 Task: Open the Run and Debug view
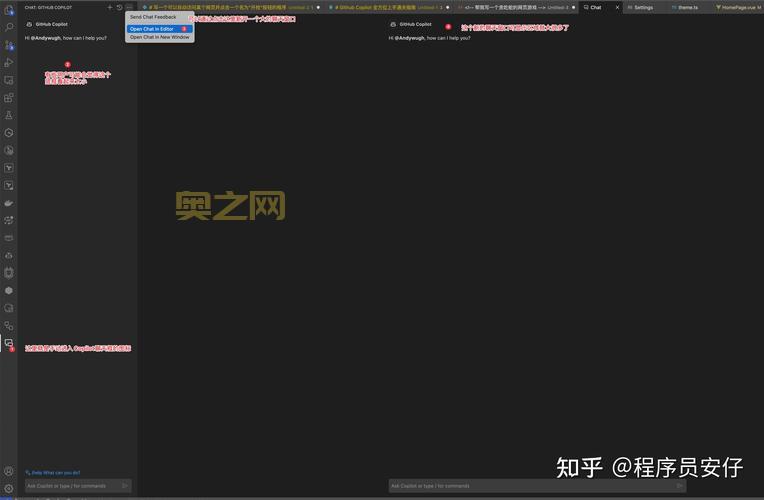[9, 63]
